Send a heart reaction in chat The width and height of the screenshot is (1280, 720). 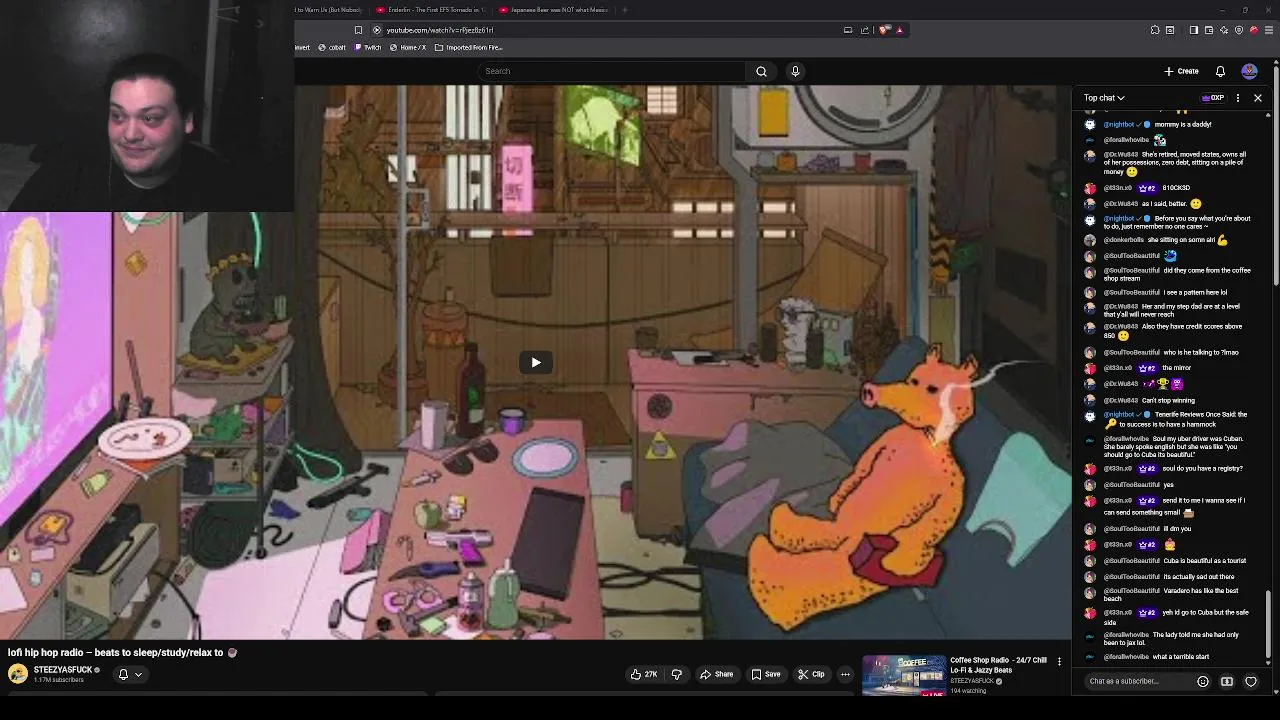pos(1251,681)
